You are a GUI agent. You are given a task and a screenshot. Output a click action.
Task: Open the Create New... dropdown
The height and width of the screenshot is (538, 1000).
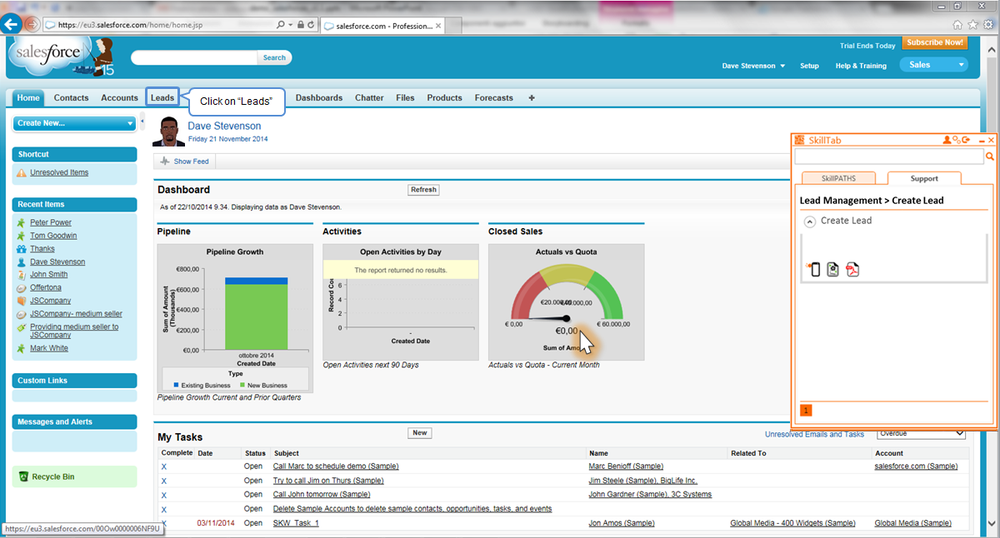[74, 123]
